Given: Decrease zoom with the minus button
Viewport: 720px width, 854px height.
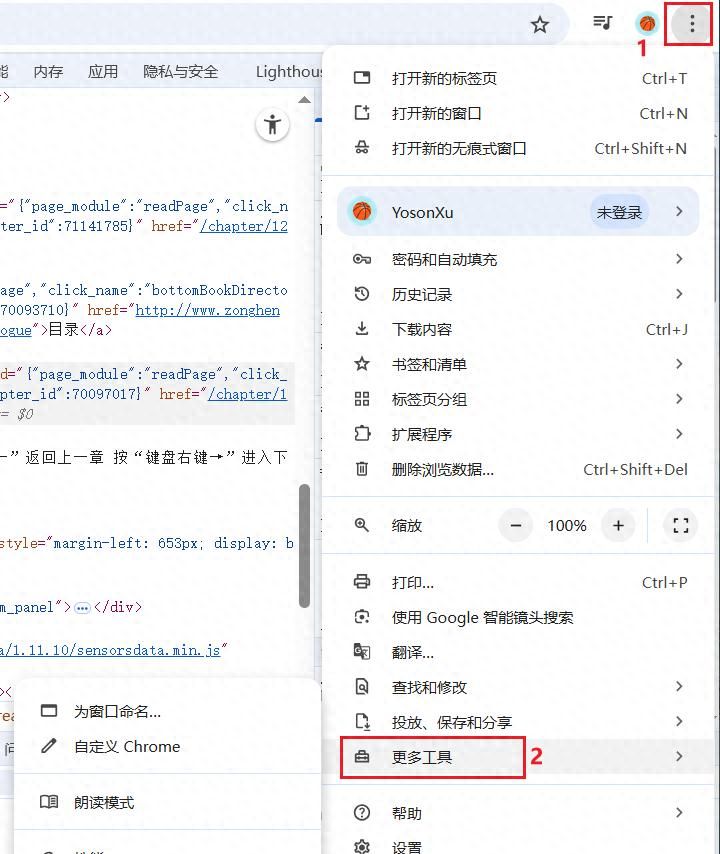Looking at the screenshot, I should 516,526.
